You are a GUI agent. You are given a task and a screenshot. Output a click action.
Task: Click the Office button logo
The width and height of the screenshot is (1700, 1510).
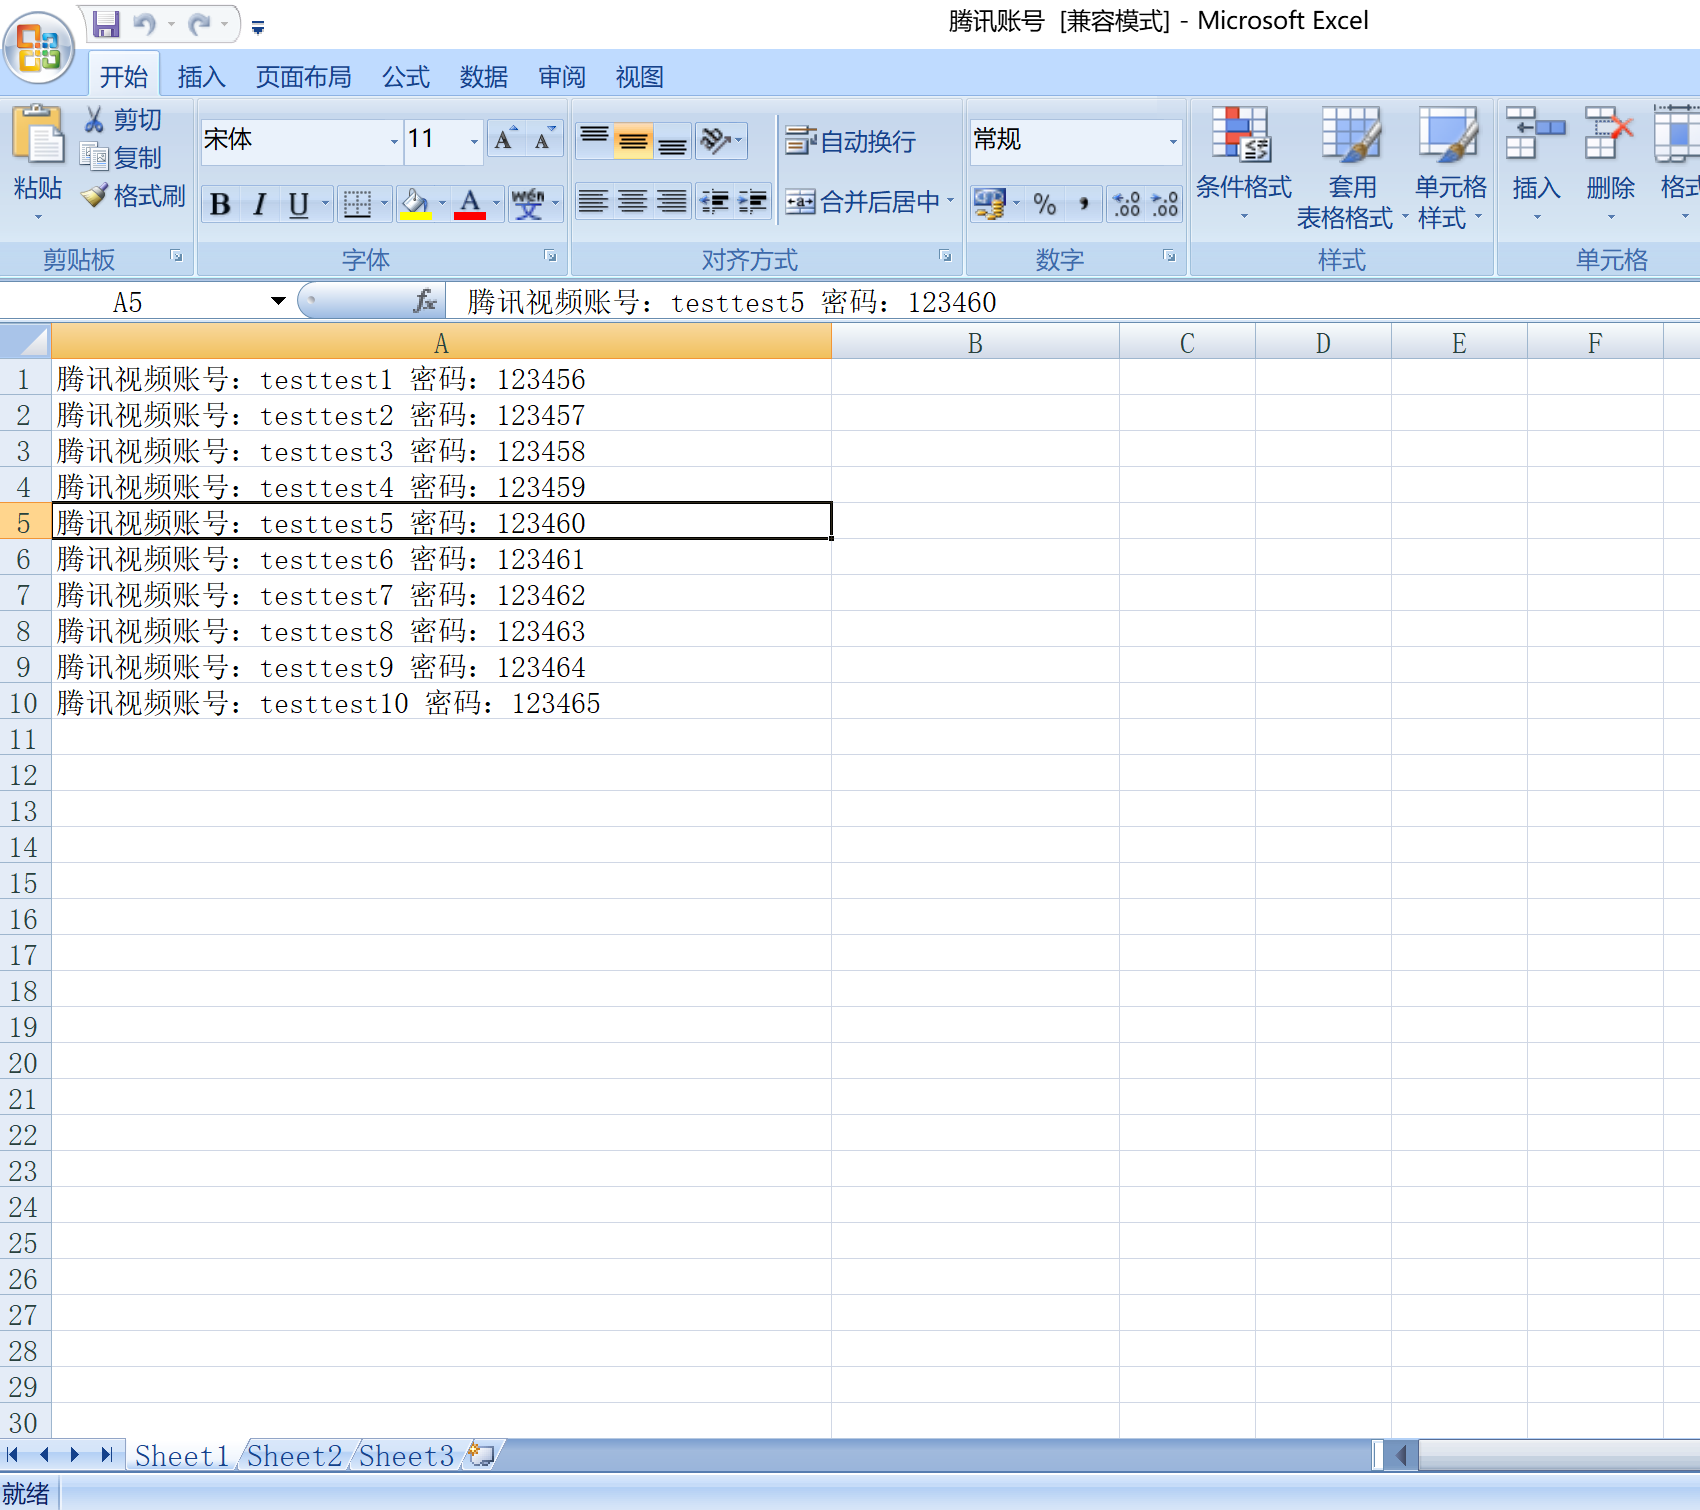coord(39,47)
